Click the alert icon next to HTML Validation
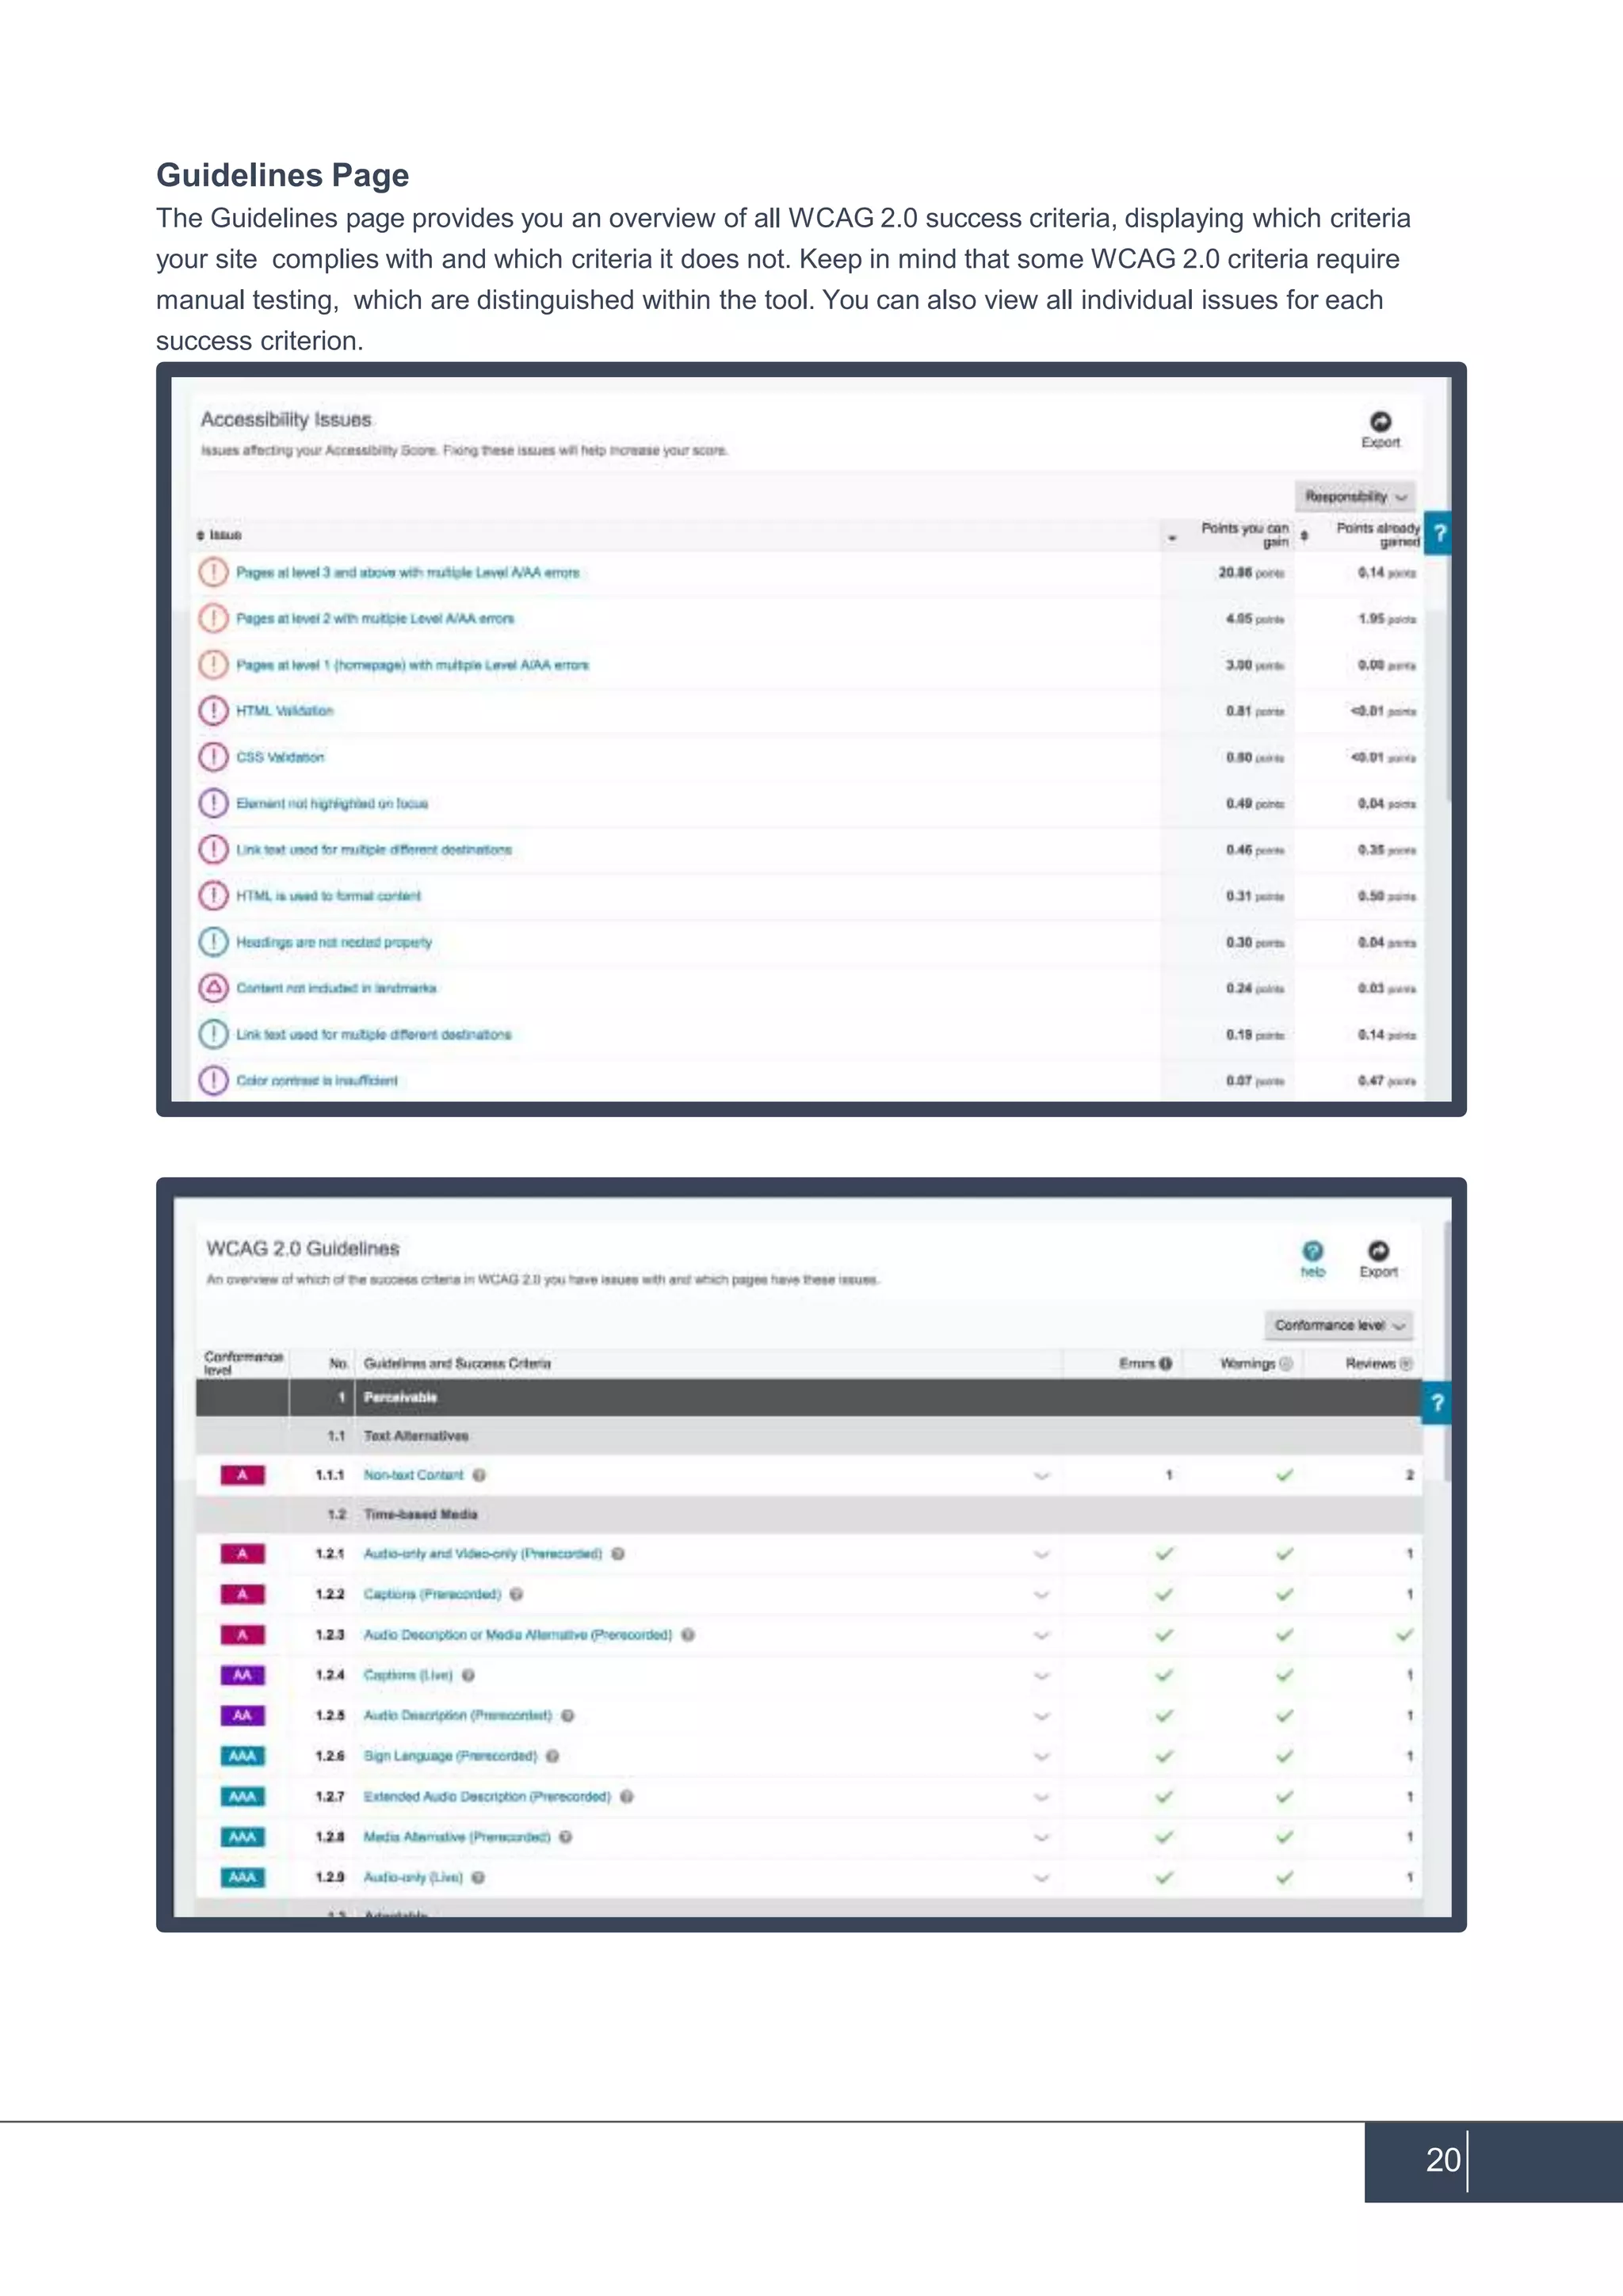This screenshot has height=2296, width=1623. 213,711
